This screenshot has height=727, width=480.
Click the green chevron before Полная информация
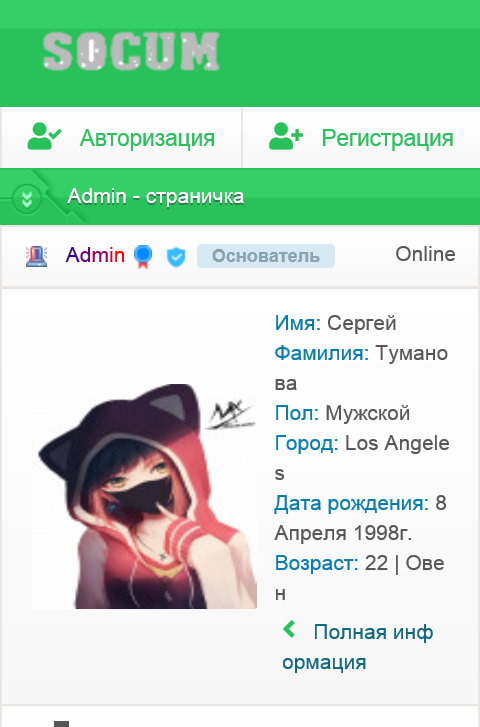click(289, 630)
